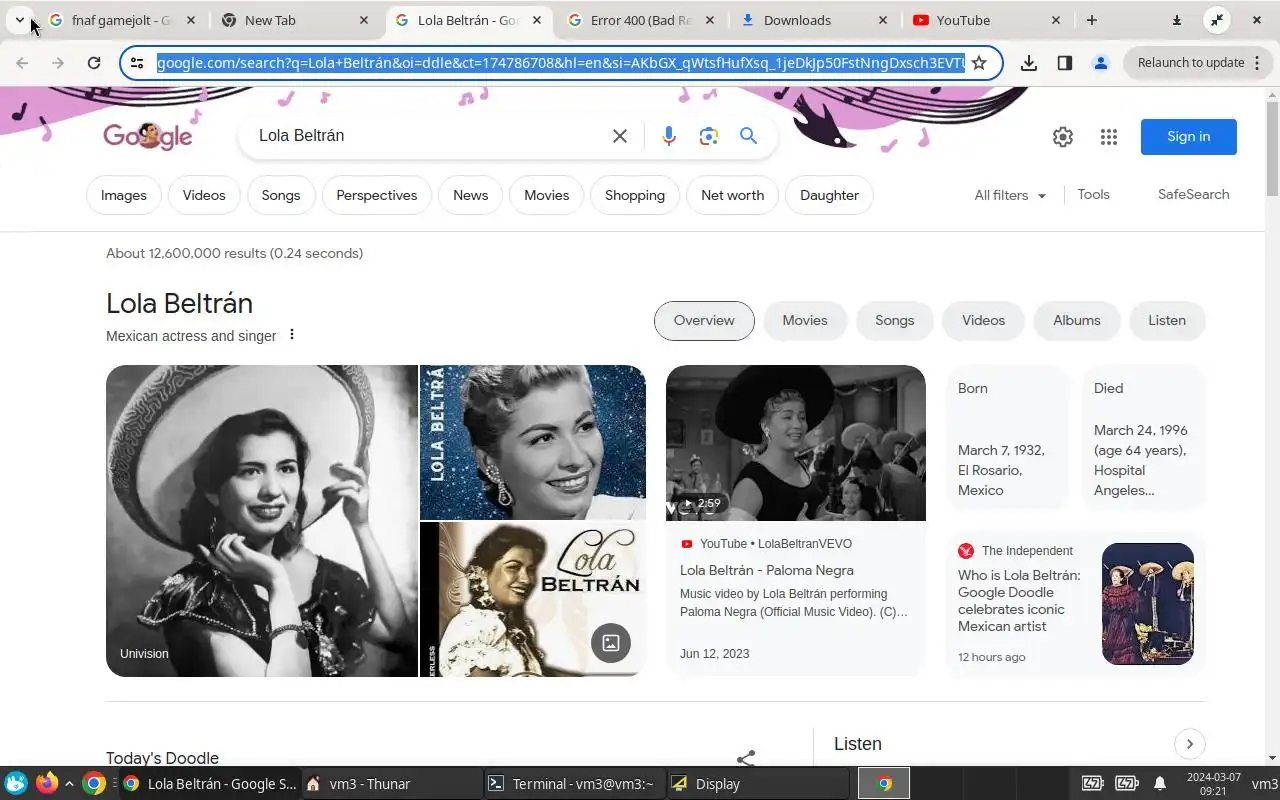
Task: Open the Died info card
Action: [1143, 438]
